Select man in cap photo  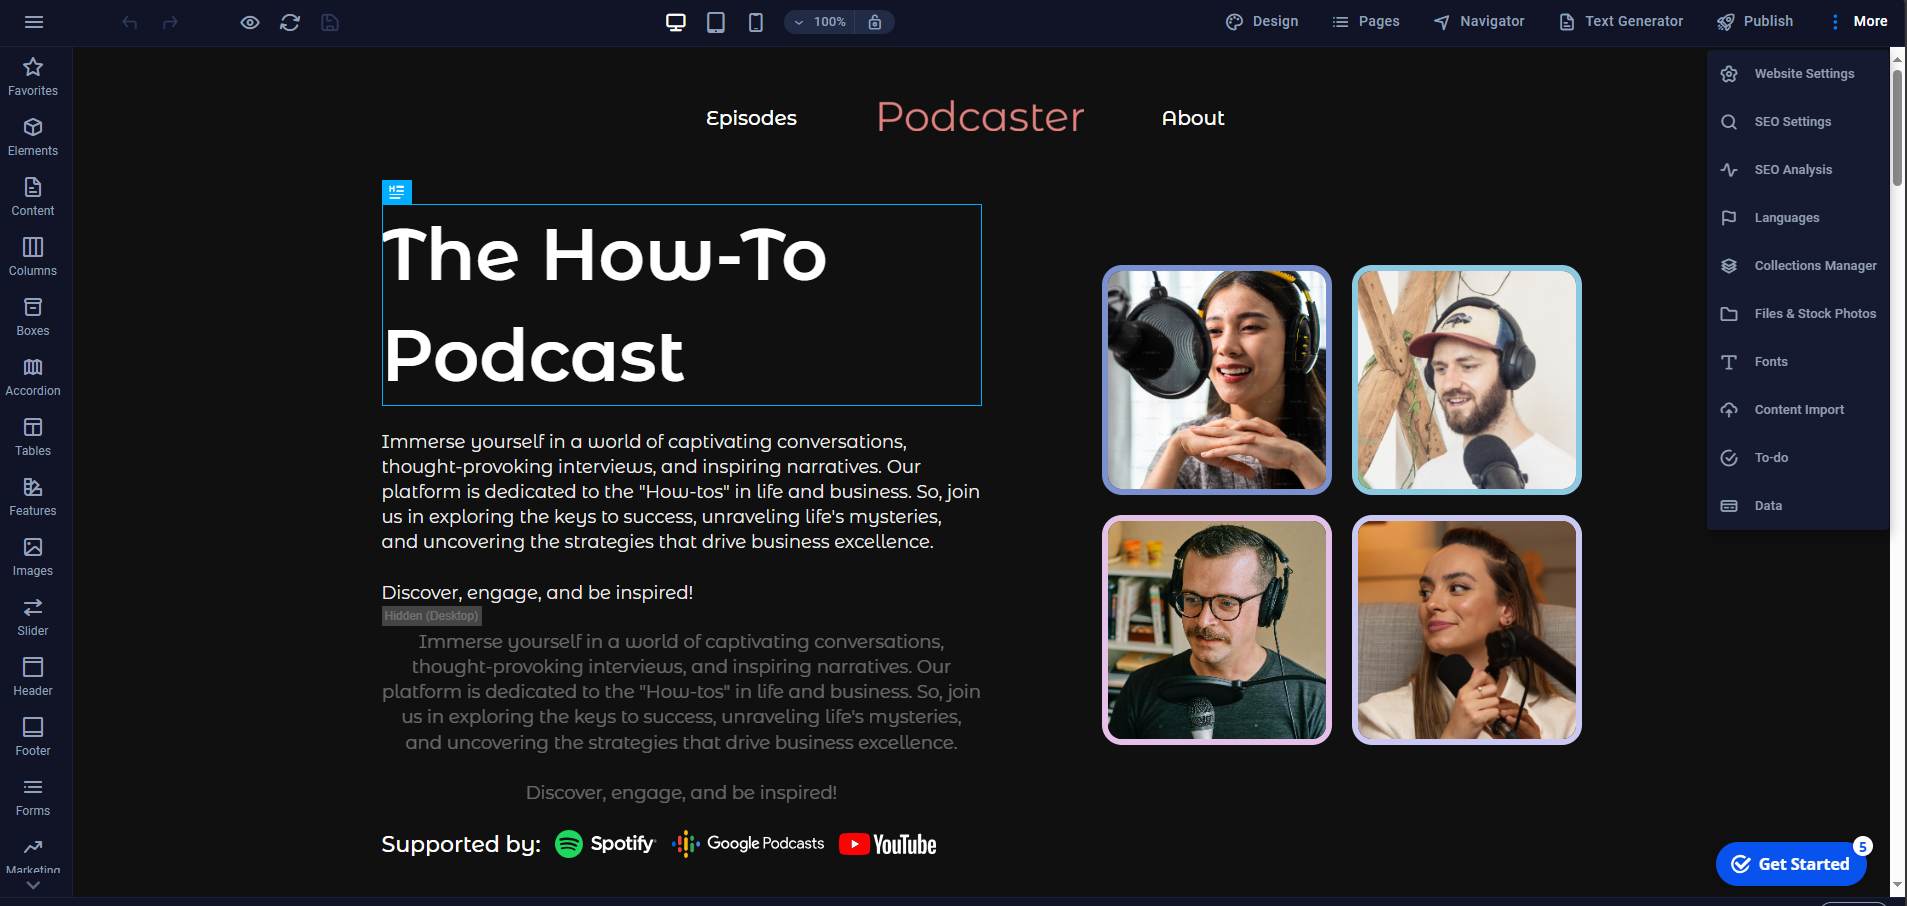click(x=1467, y=380)
